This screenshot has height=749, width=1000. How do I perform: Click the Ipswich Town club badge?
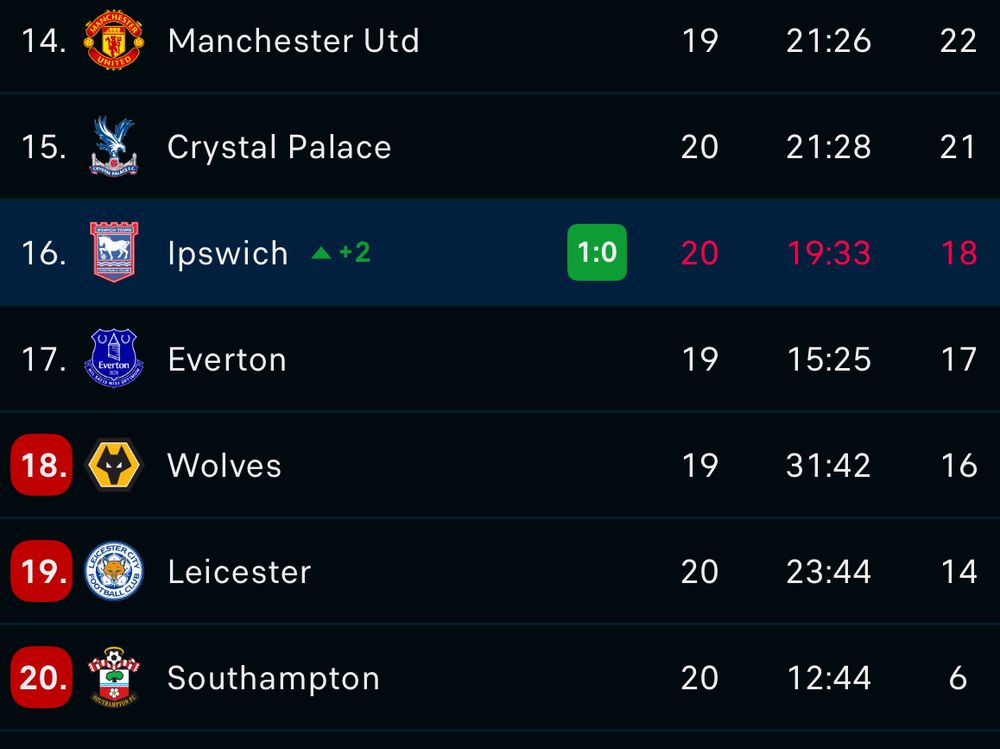(114, 253)
